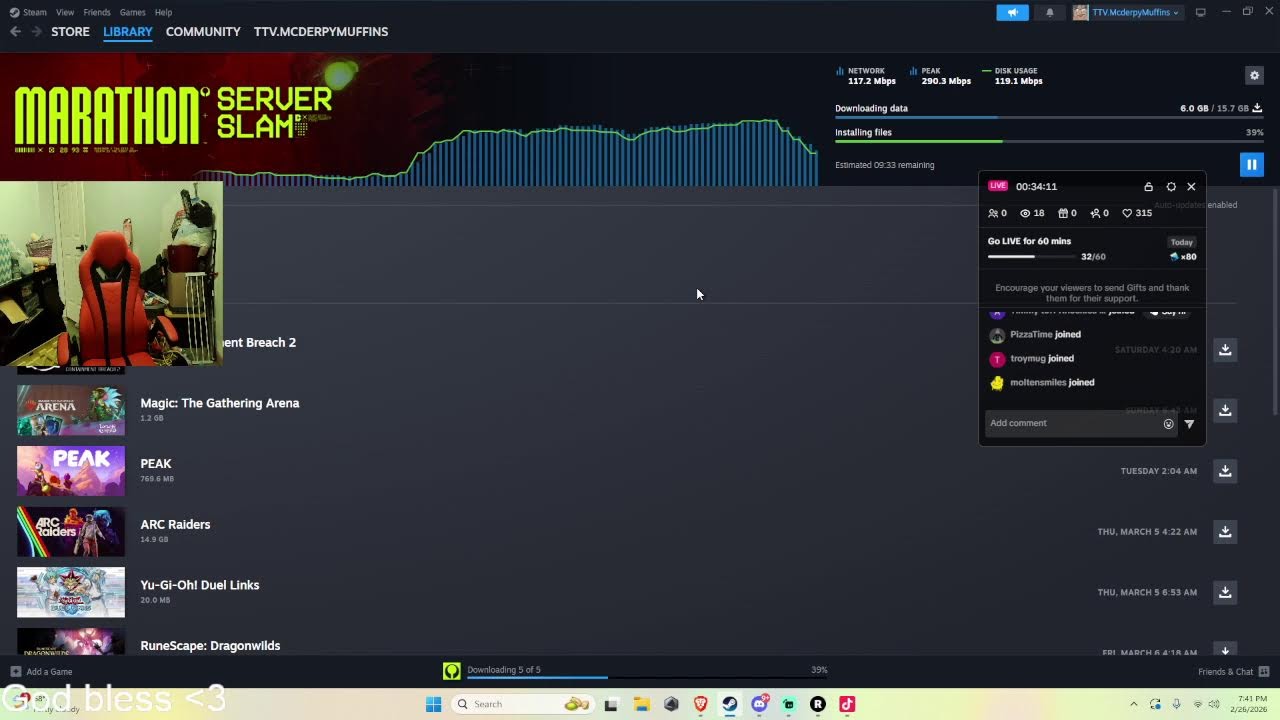Open TikTok app from taskbar

click(847, 704)
